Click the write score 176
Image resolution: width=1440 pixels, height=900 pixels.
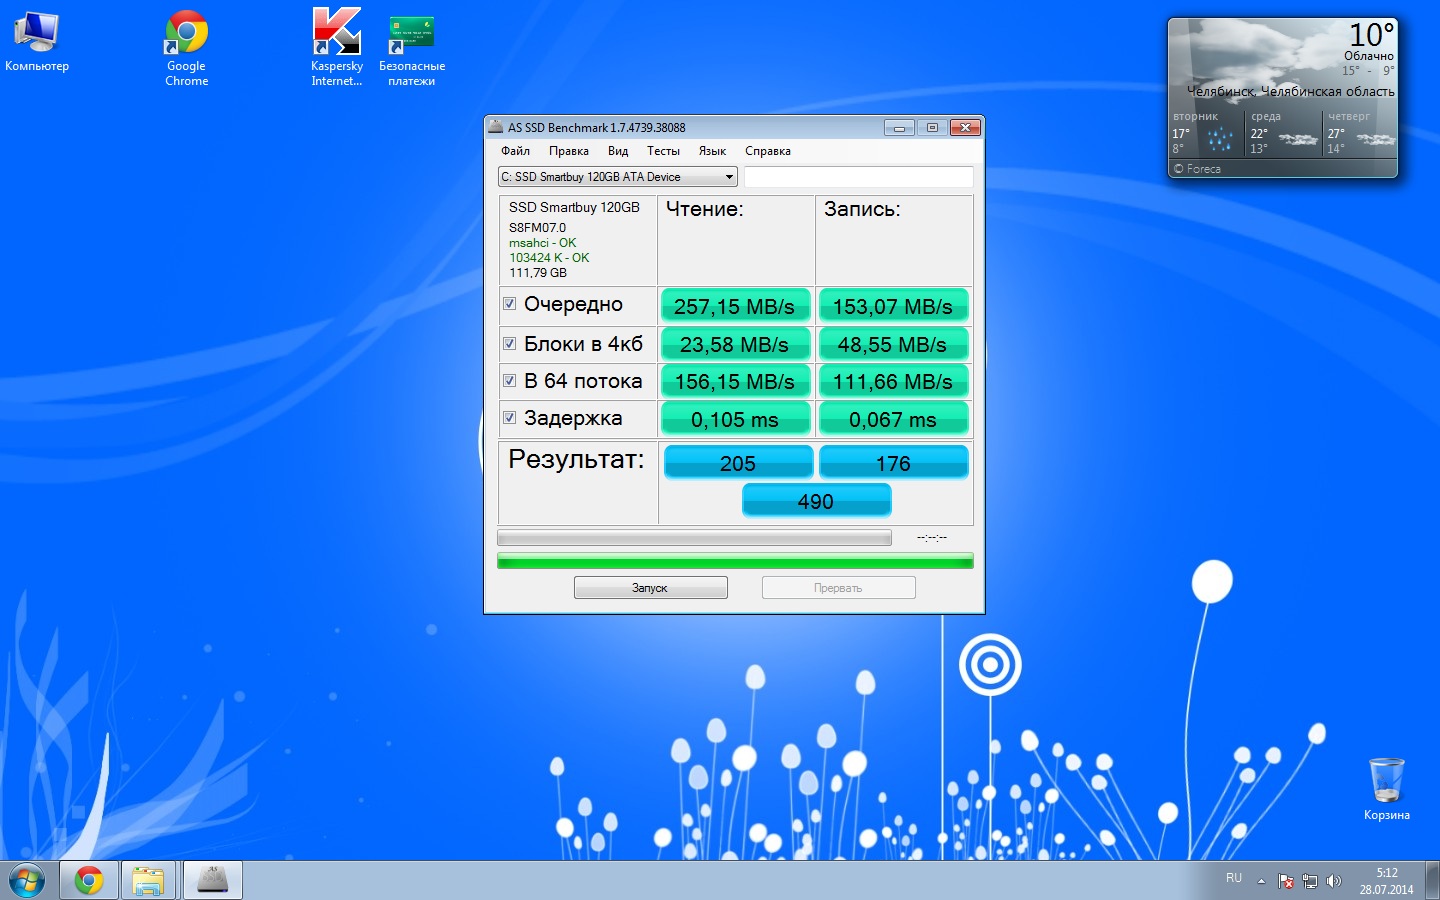pos(893,463)
